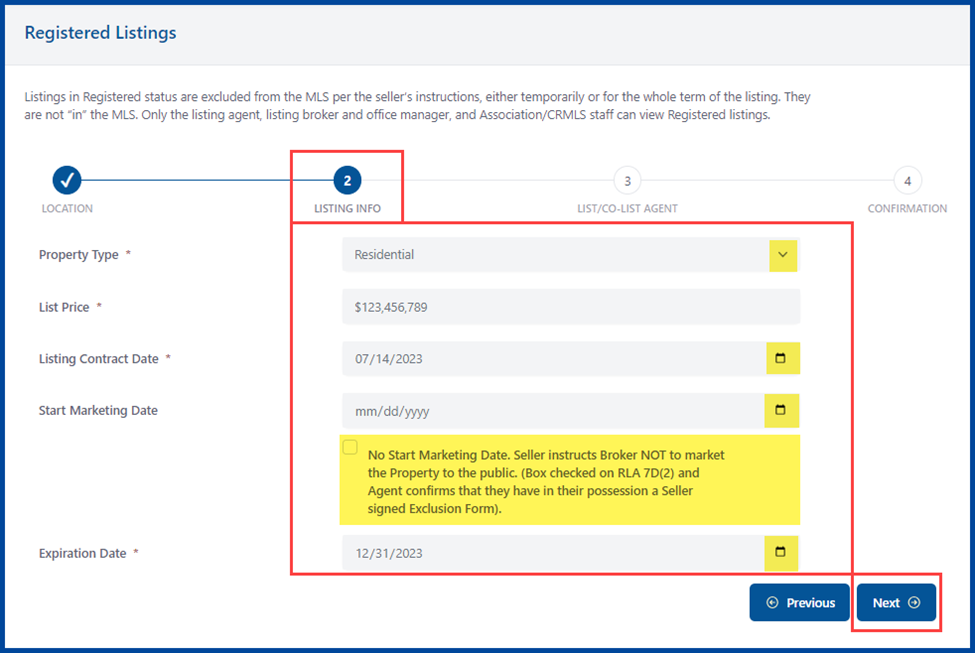Screen dimensions: 975x653
Task: Select the LISTING INFO step label
Action: 347,209
